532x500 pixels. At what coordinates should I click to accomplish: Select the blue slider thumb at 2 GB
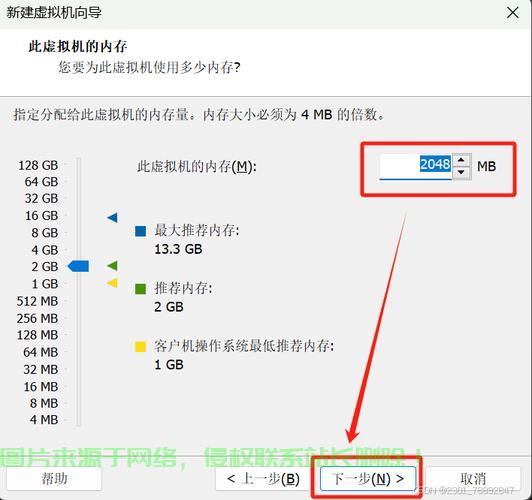pyautogui.click(x=78, y=266)
